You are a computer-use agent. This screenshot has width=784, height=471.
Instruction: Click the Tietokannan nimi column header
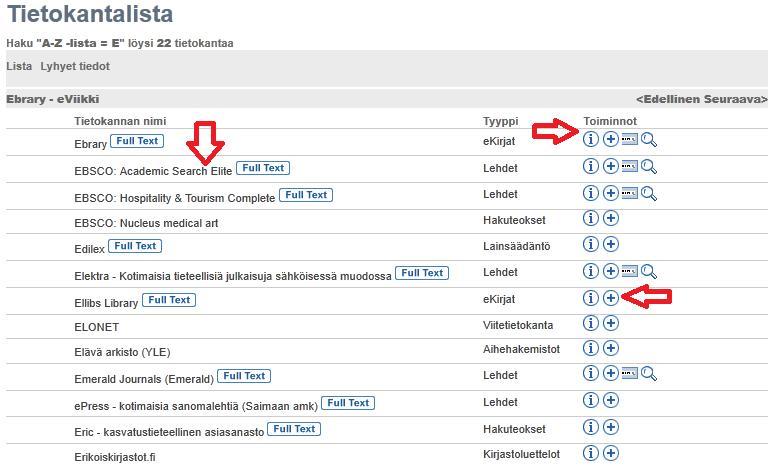120,121
